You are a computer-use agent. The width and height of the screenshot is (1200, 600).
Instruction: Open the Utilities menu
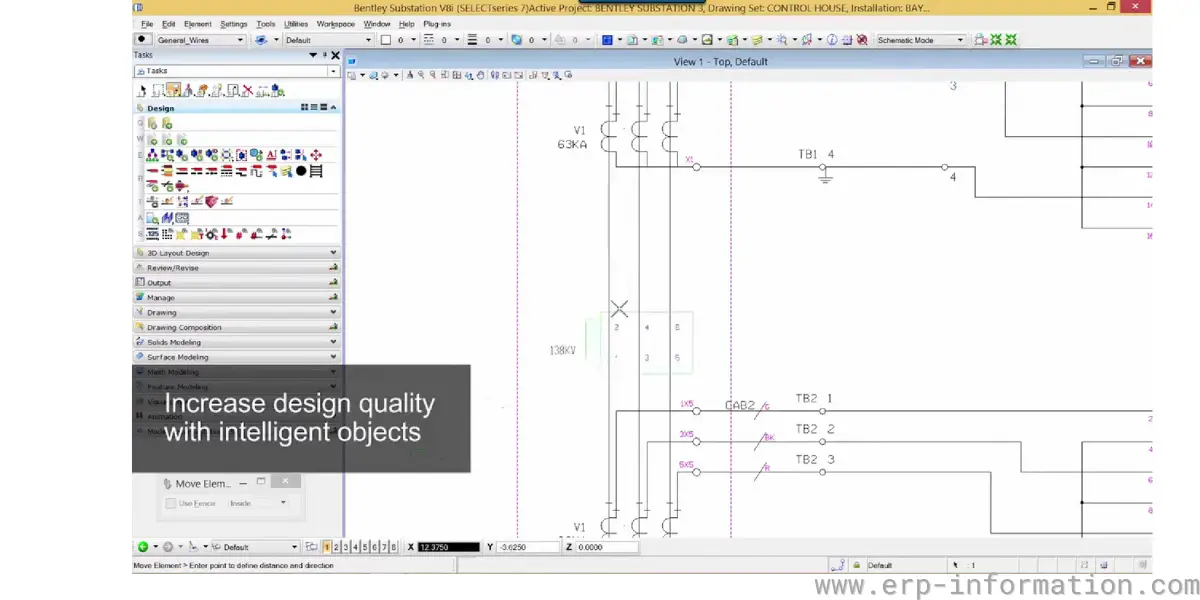coord(296,23)
